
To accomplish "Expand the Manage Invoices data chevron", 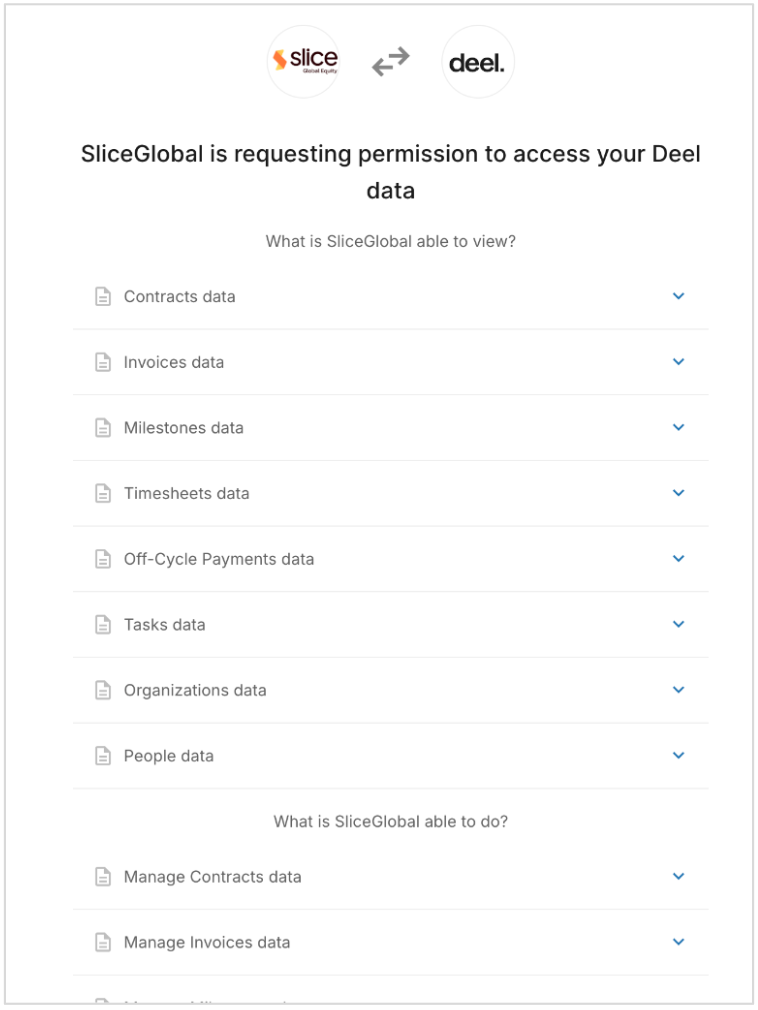I will click(x=679, y=942).
